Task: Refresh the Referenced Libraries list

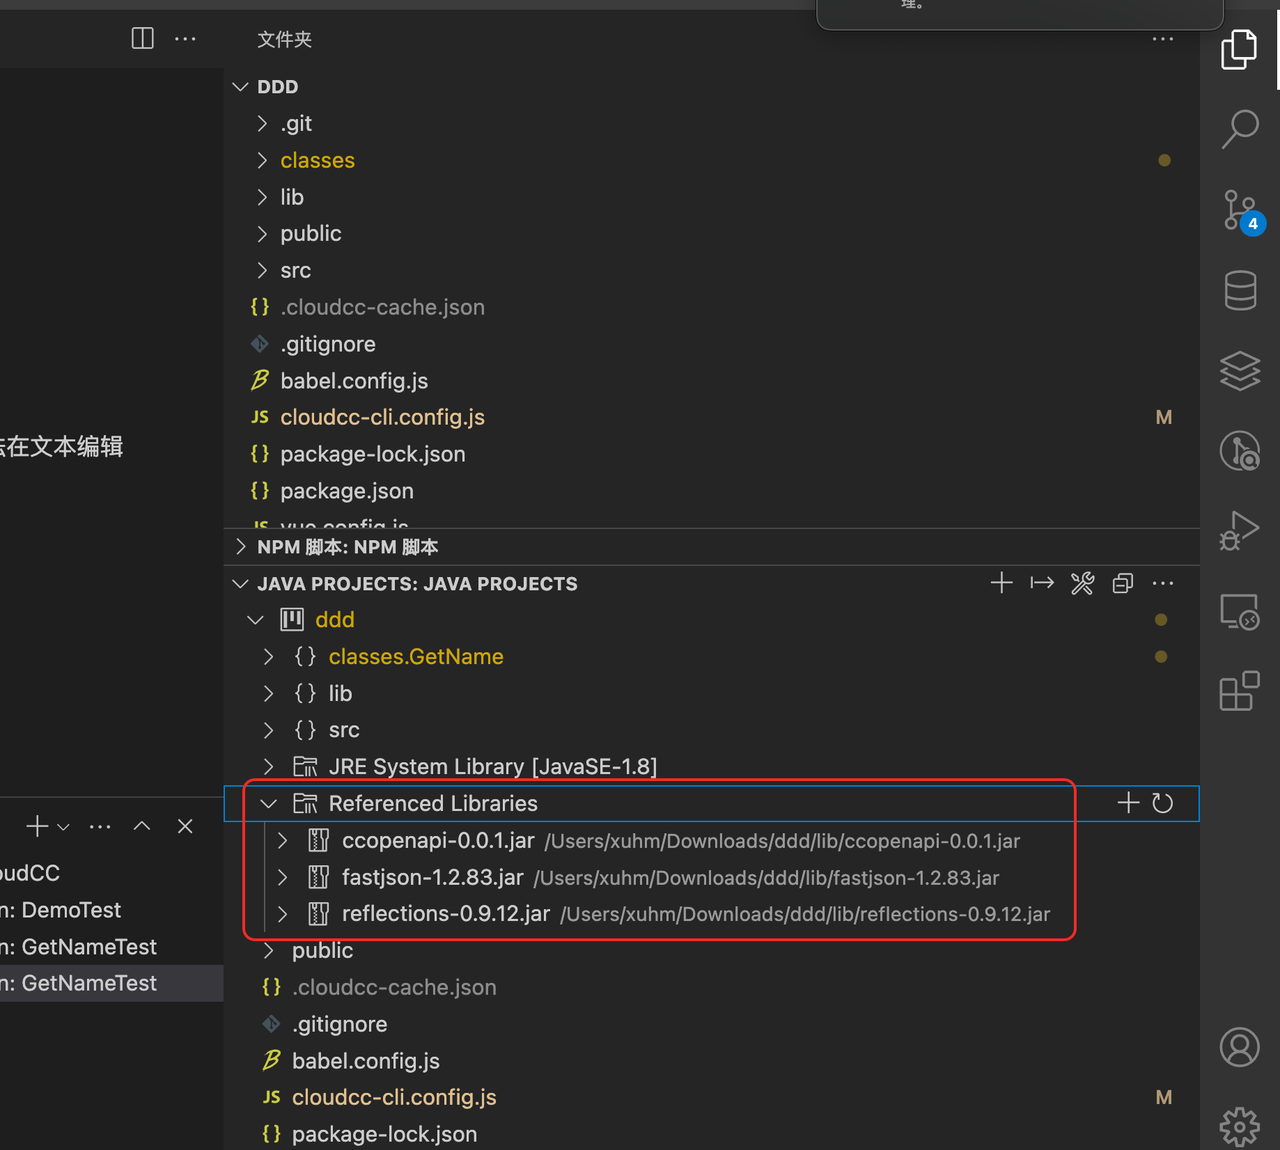Action: click(x=1162, y=803)
